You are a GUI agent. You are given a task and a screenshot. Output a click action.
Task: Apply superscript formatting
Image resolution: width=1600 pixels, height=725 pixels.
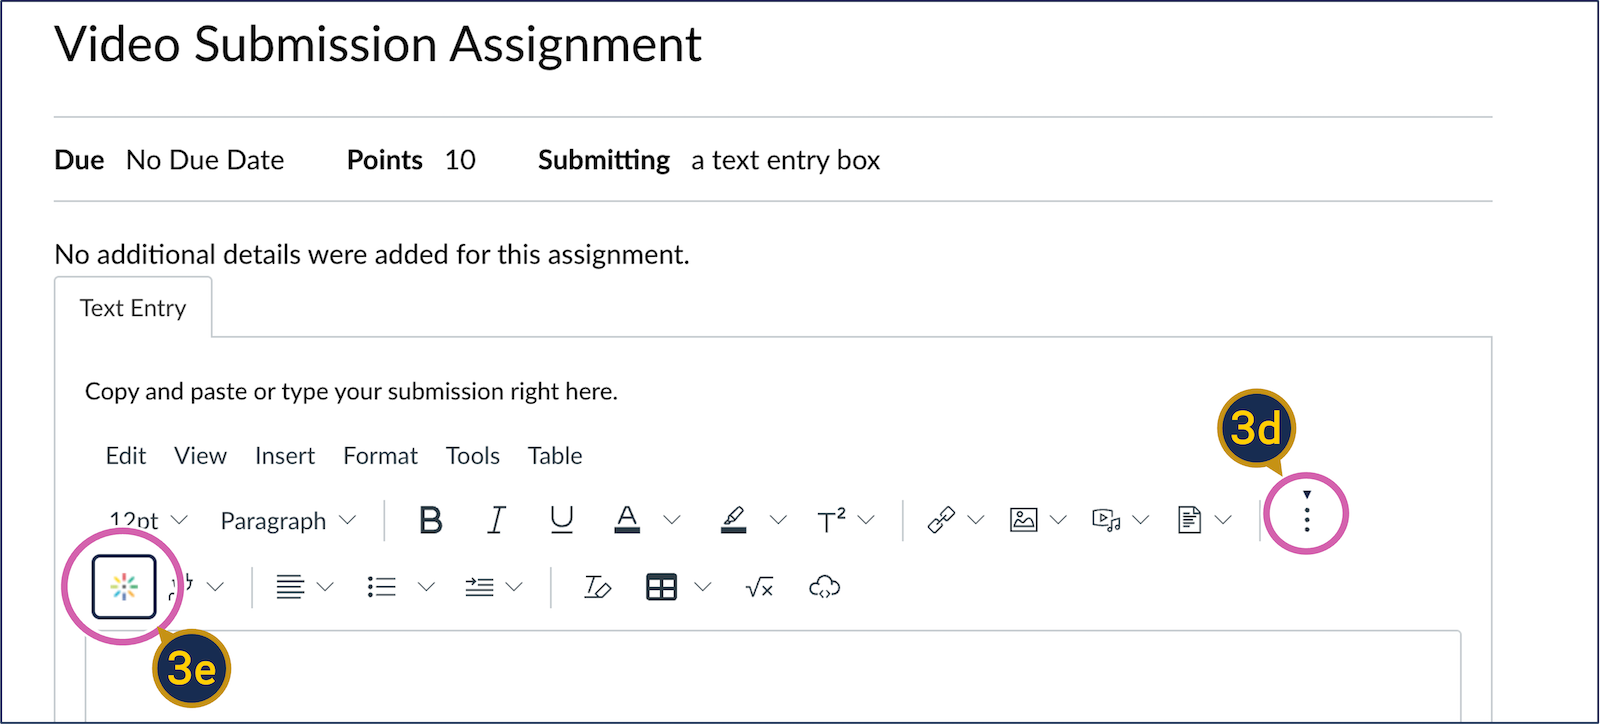[831, 520]
